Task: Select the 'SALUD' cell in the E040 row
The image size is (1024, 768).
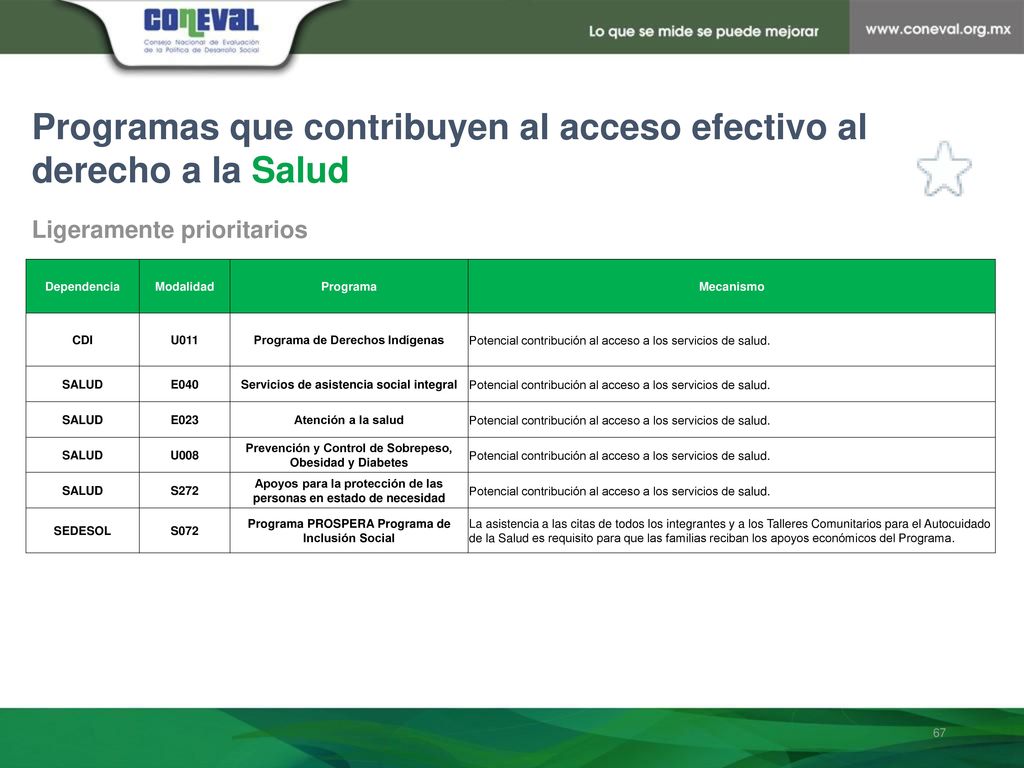Action: tap(82, 385)
